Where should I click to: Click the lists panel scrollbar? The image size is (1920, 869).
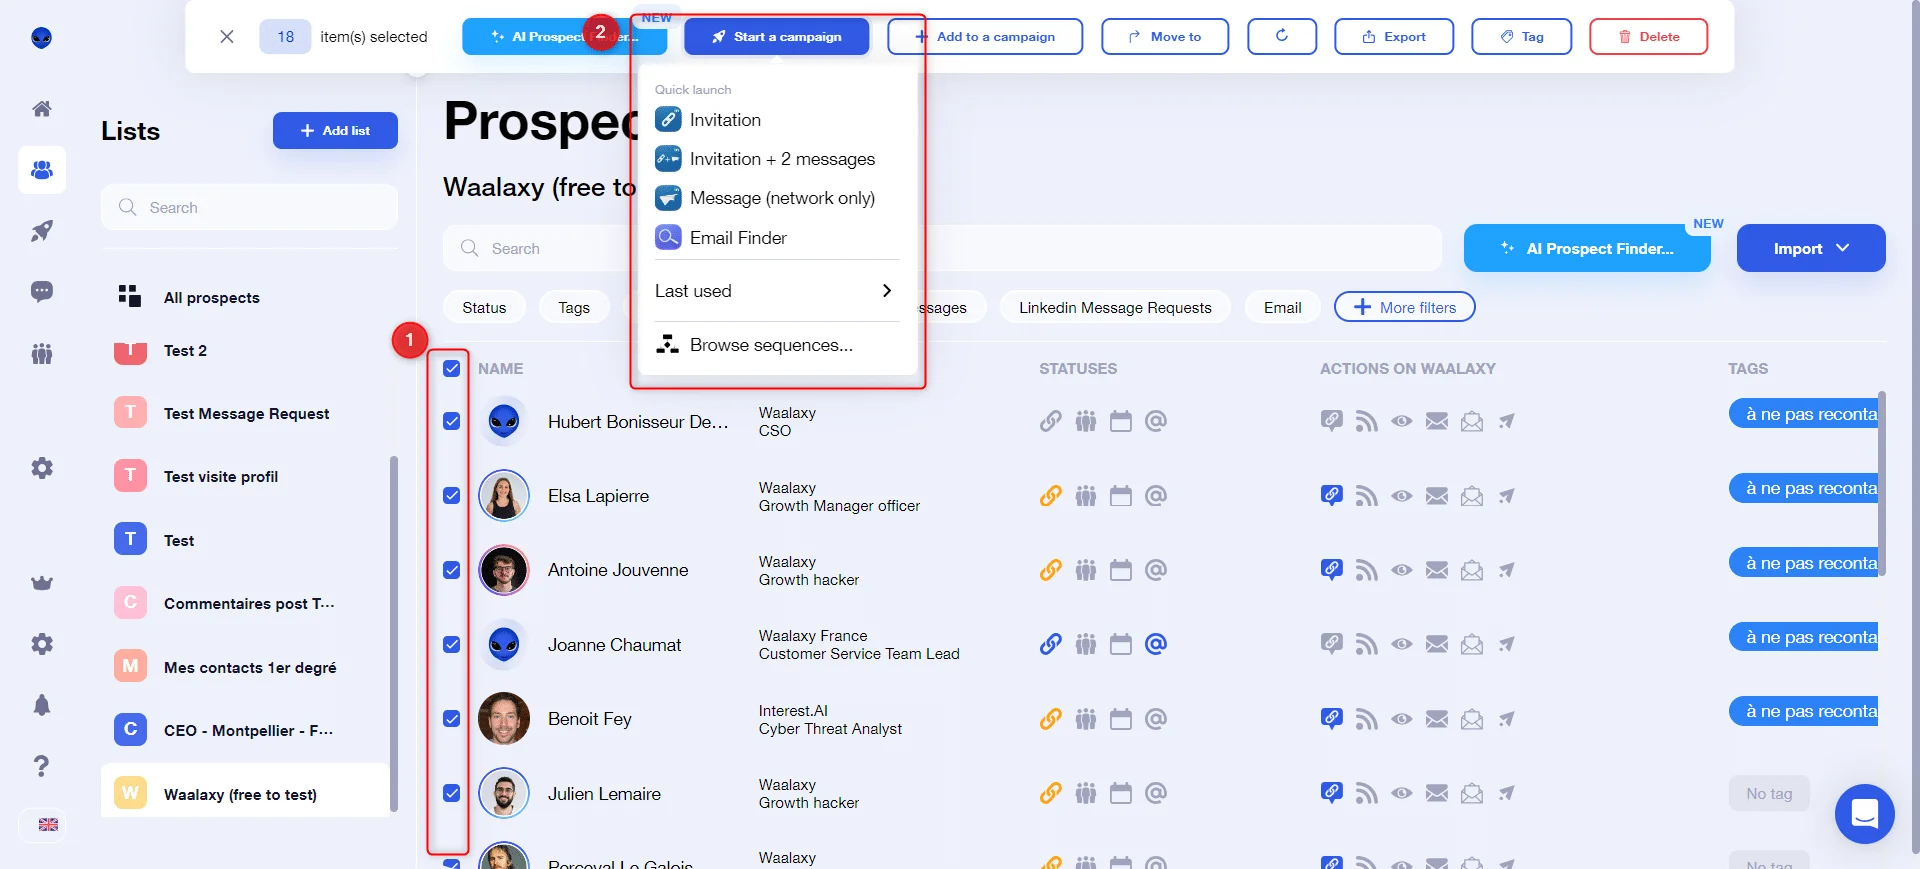tap(394, 634)
